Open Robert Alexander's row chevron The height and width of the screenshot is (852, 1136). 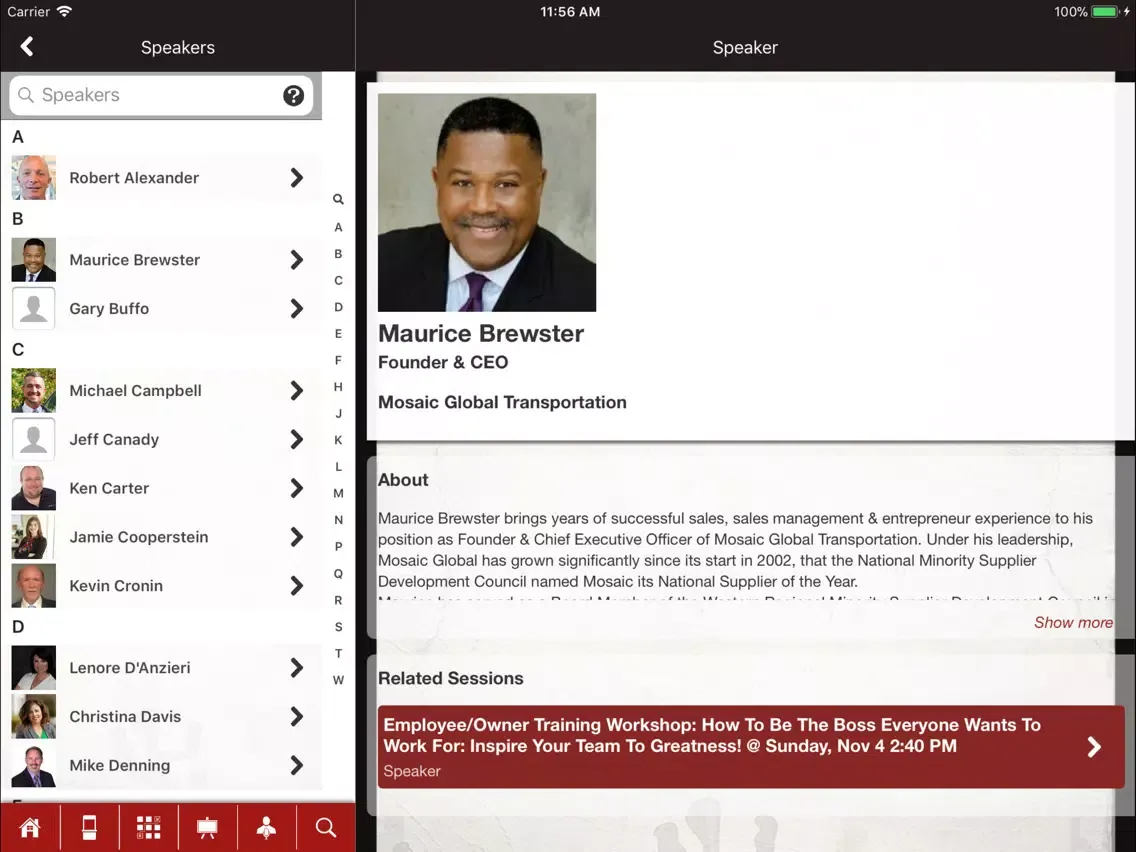coord(296,178)
